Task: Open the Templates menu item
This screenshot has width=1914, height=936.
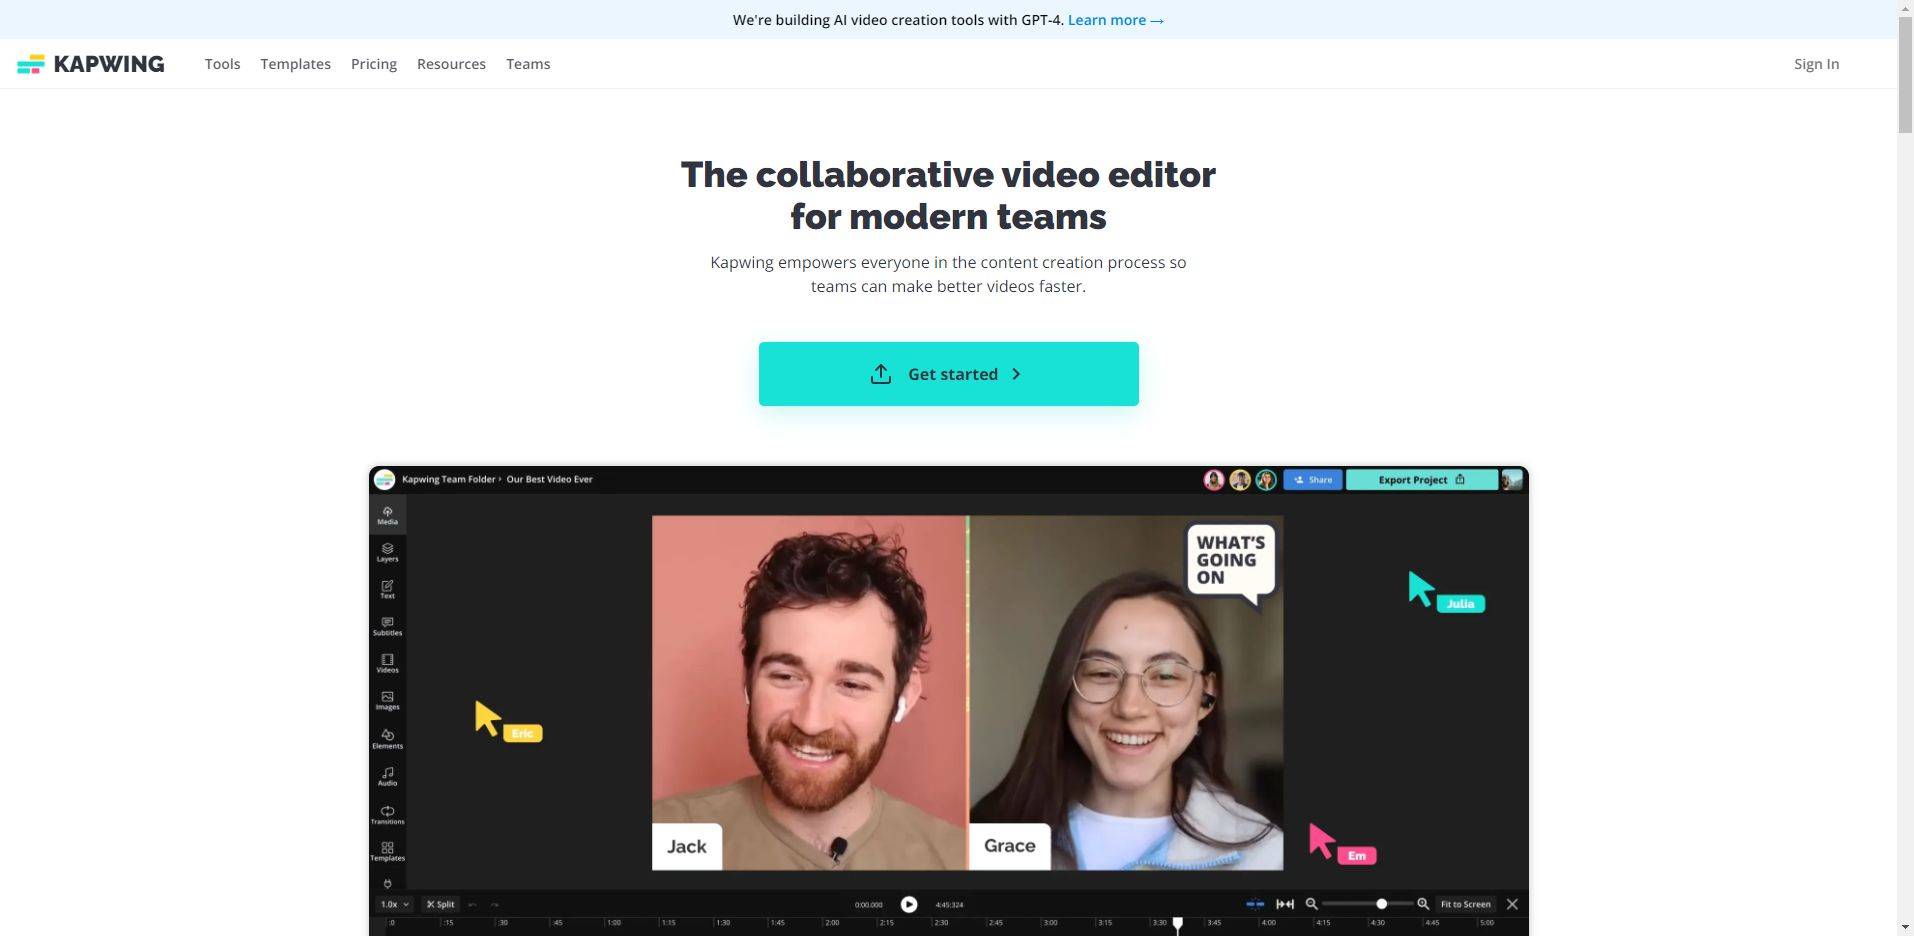Action: (x=295, y=64)
